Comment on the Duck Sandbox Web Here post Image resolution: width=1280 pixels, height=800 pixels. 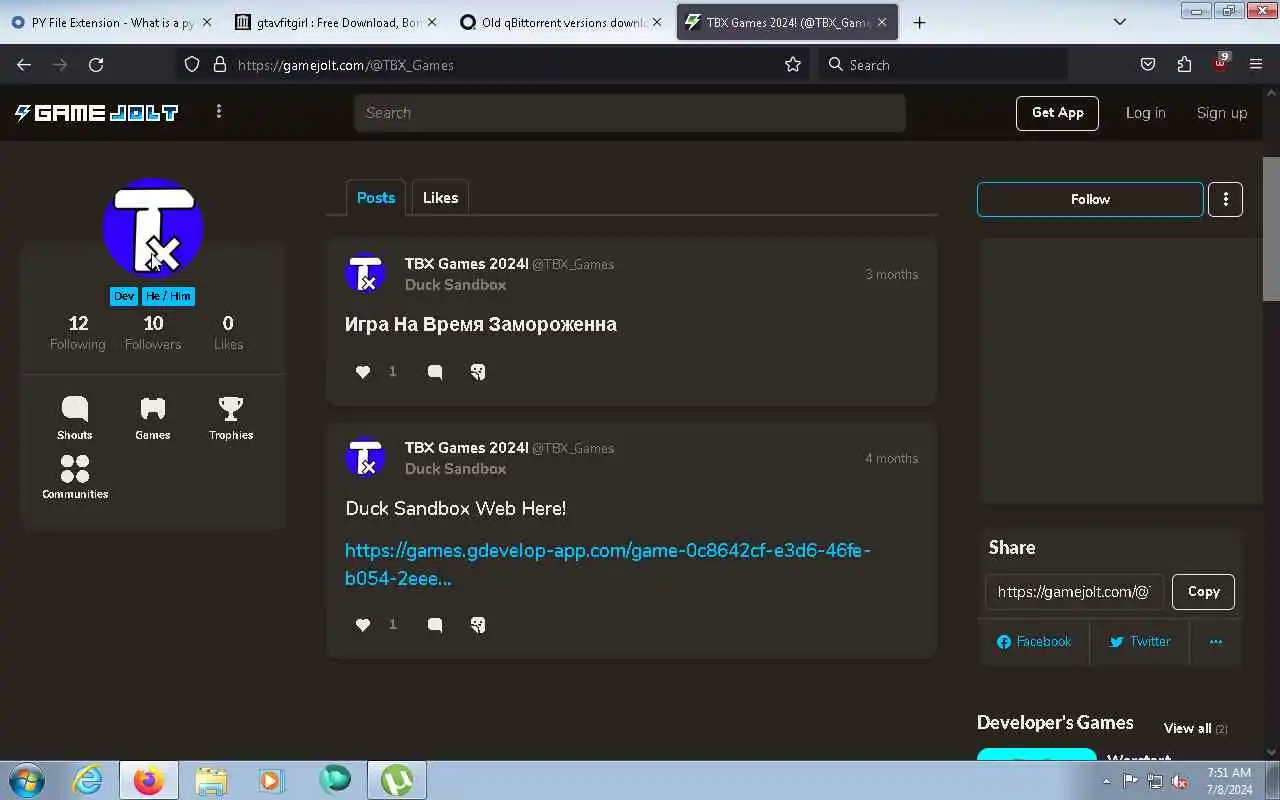435,625
